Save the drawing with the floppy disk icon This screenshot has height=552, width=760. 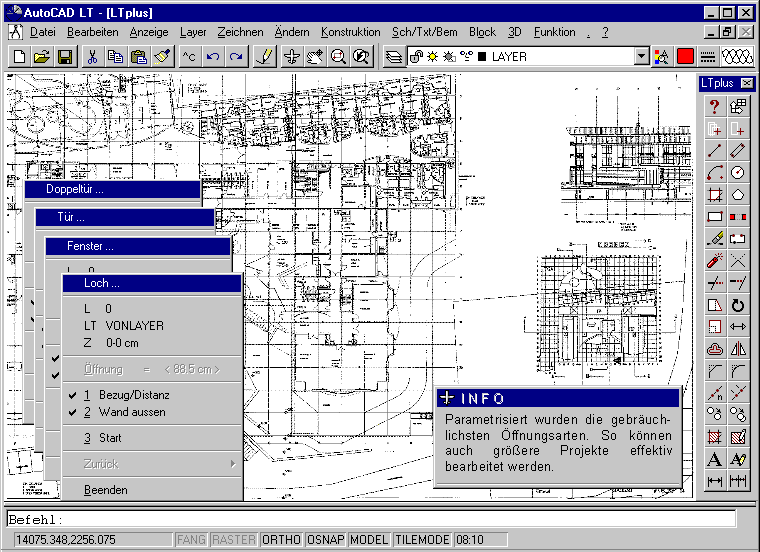point(65,57)
